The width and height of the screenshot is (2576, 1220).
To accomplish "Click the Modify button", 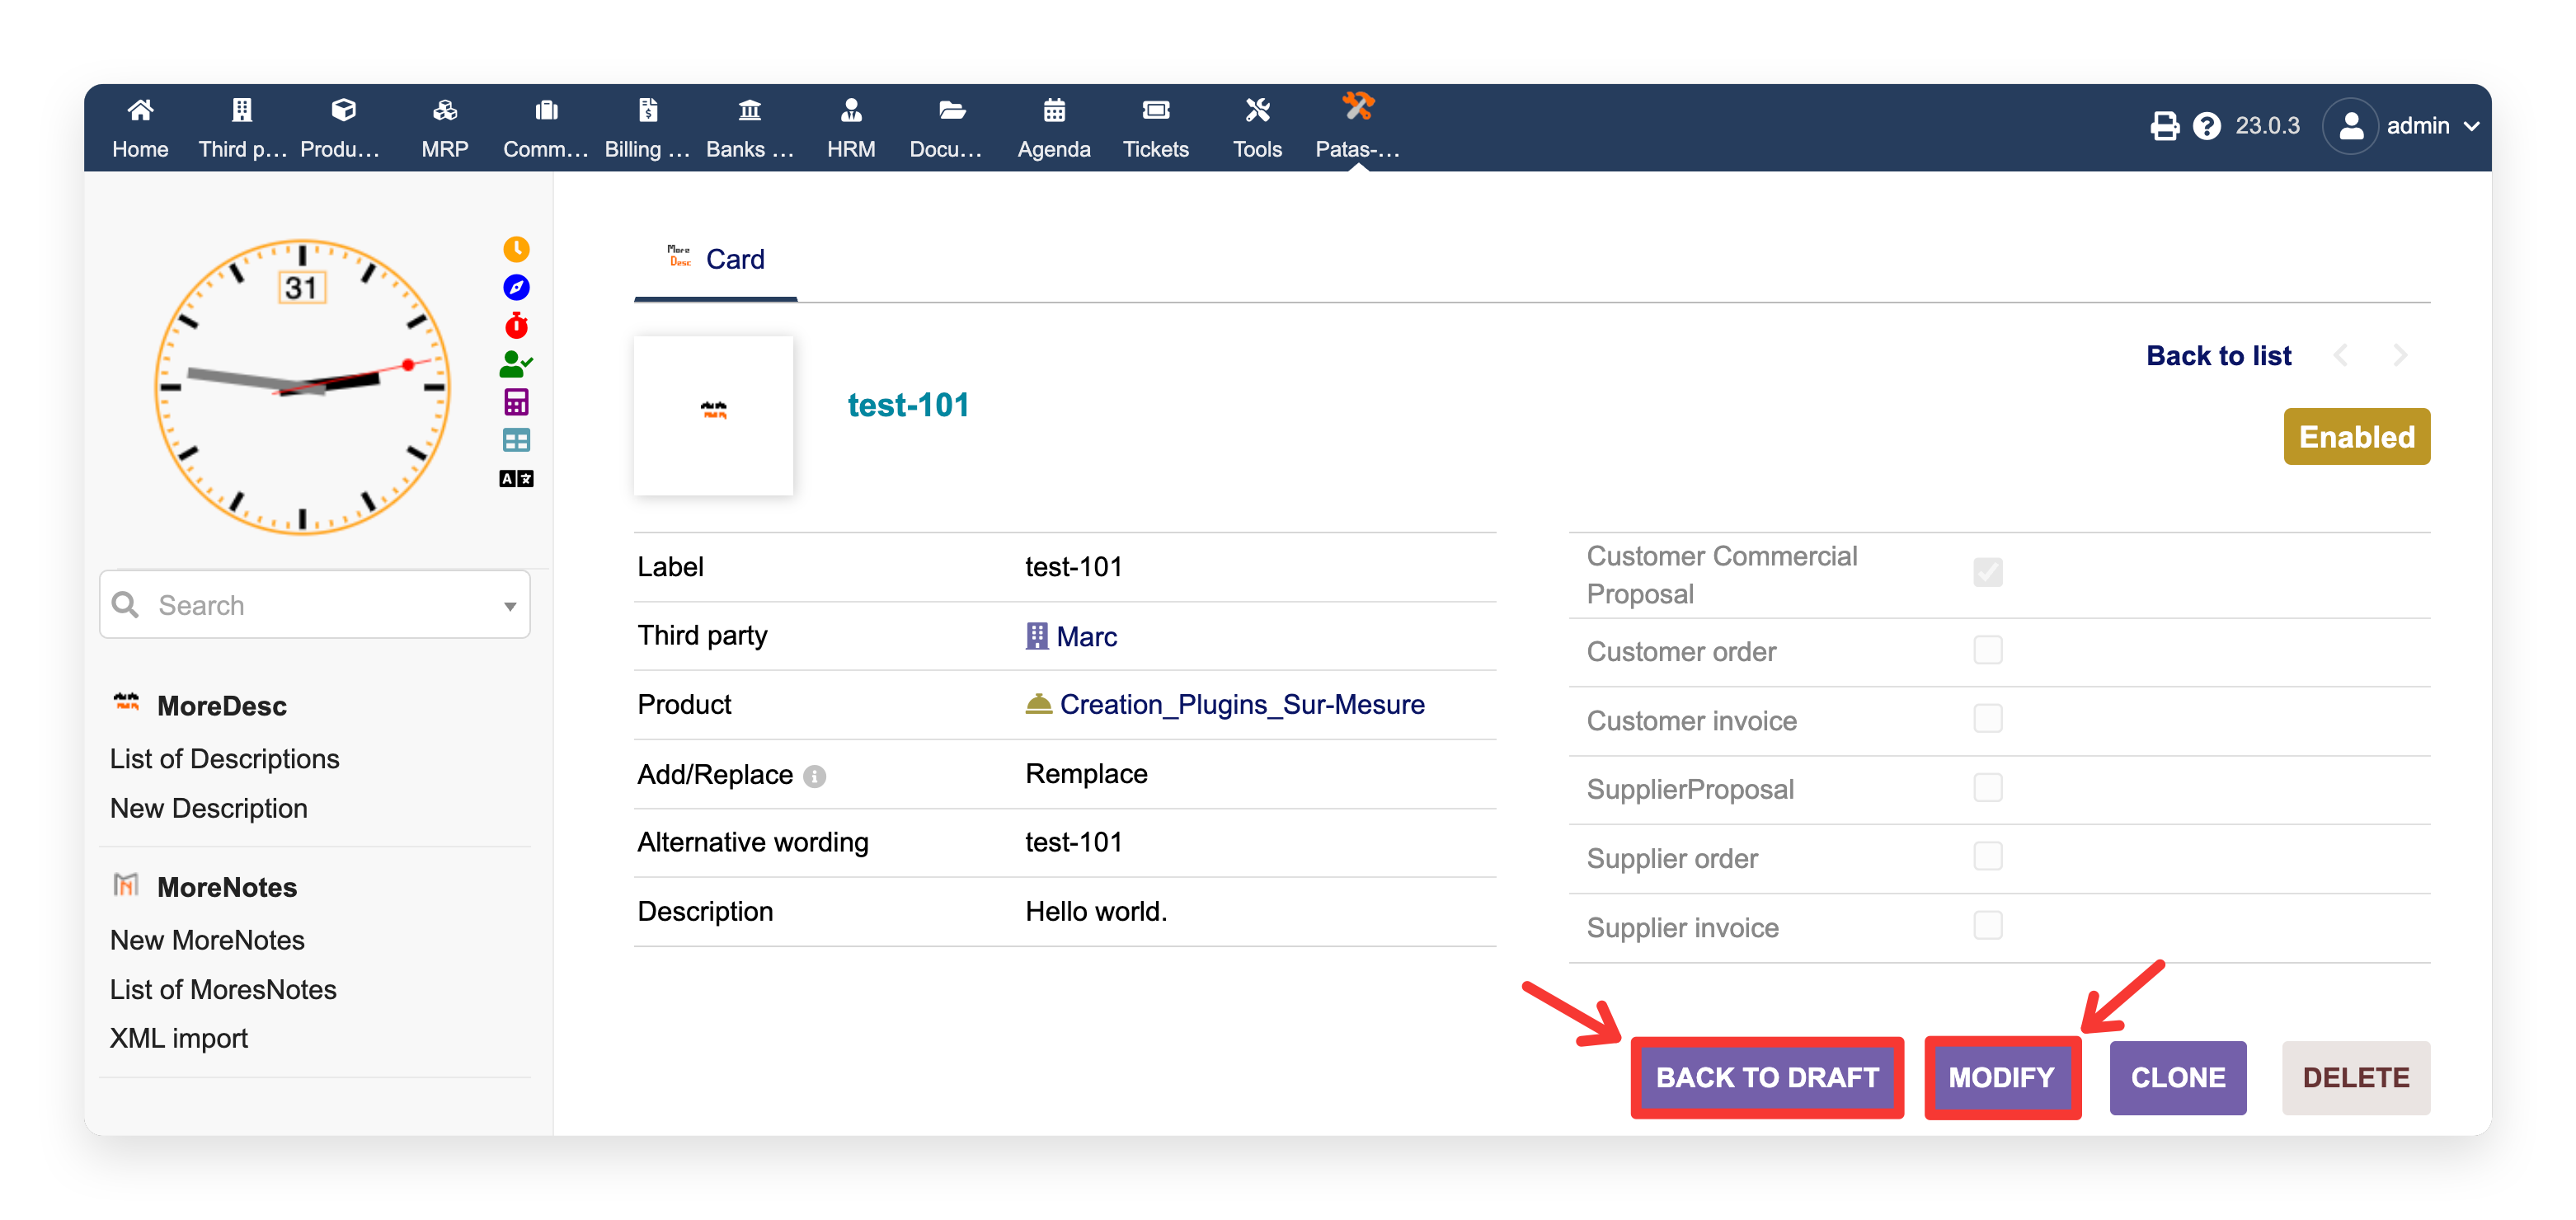I will 2002,1078.
